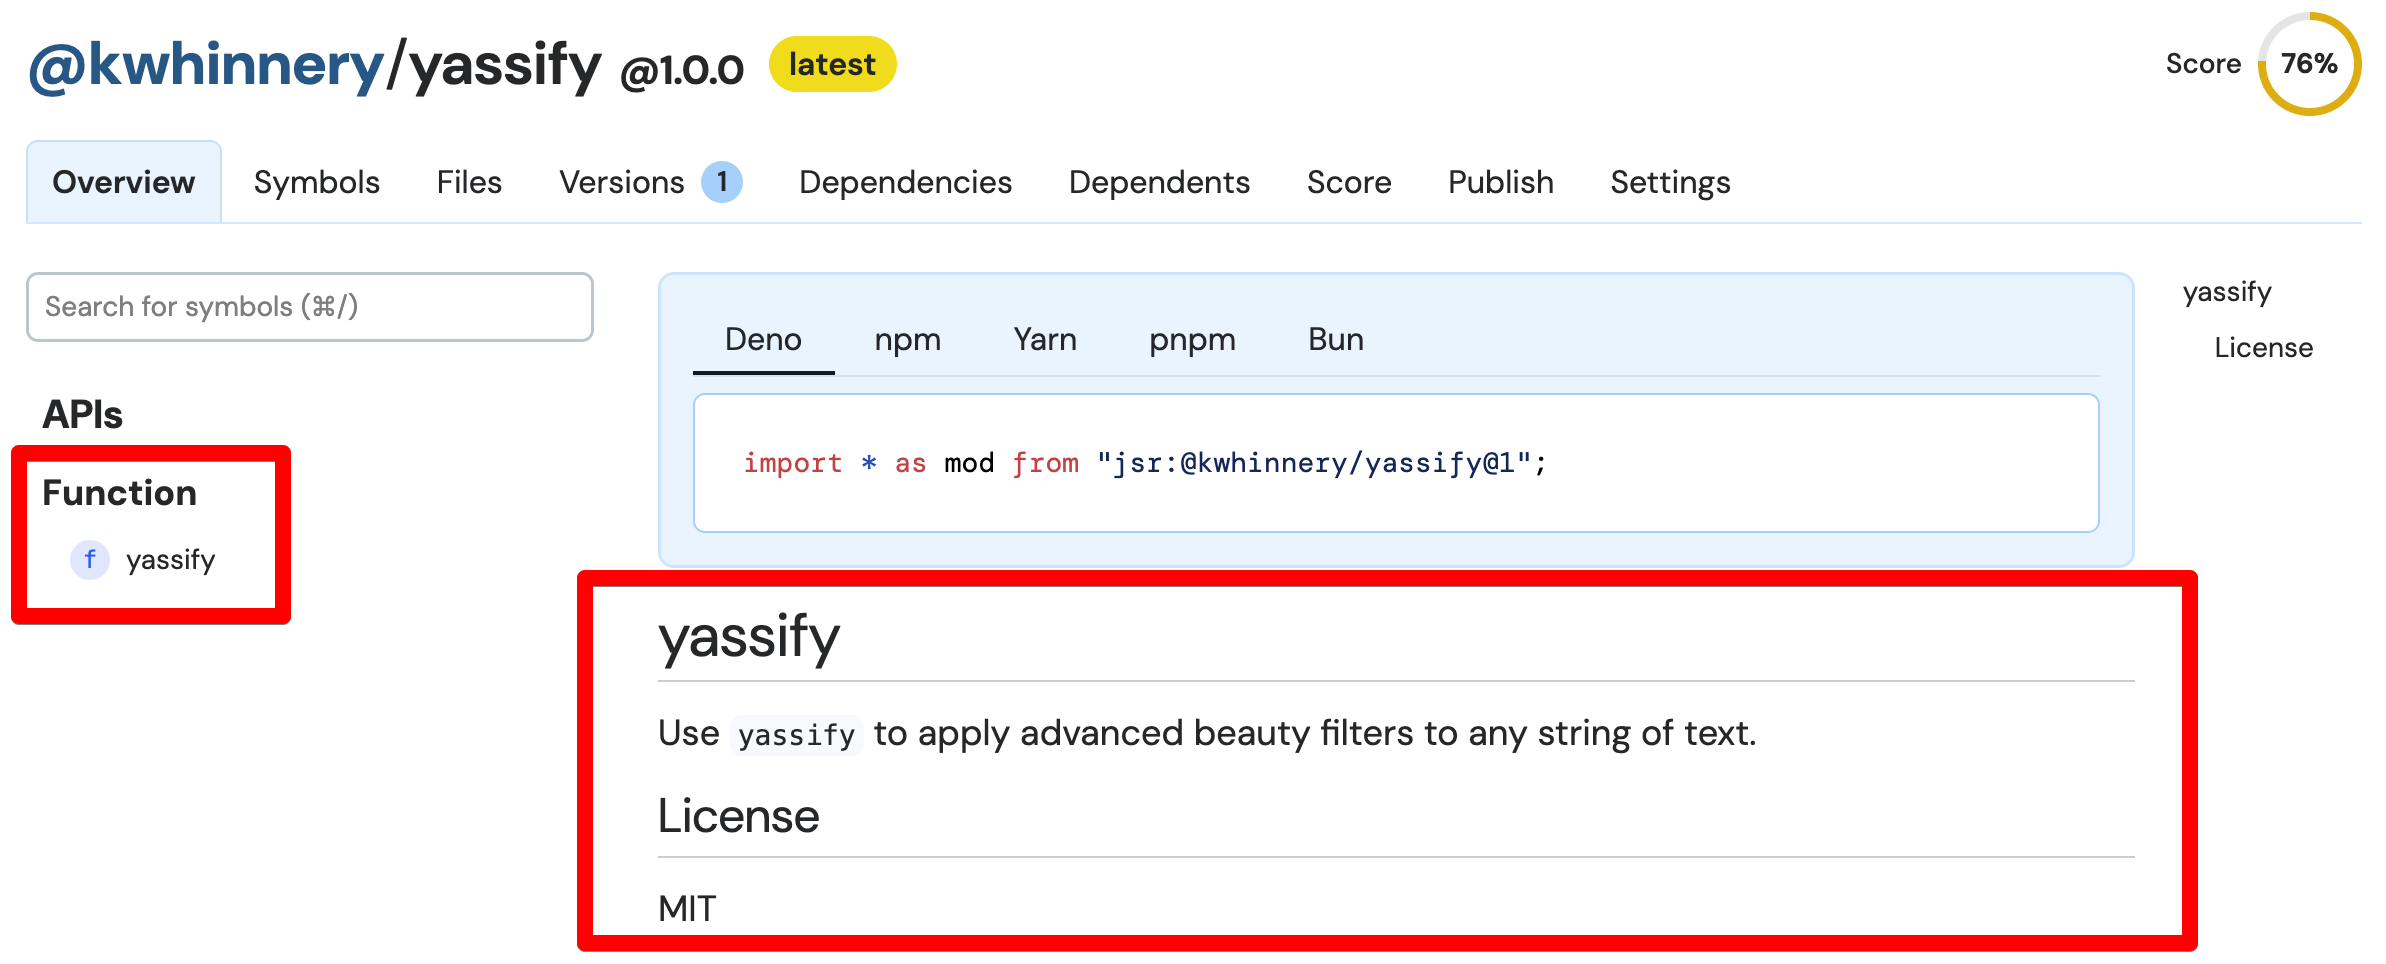Show Bun install instructions
The image size is (2386, 964).
[1335, 340]
